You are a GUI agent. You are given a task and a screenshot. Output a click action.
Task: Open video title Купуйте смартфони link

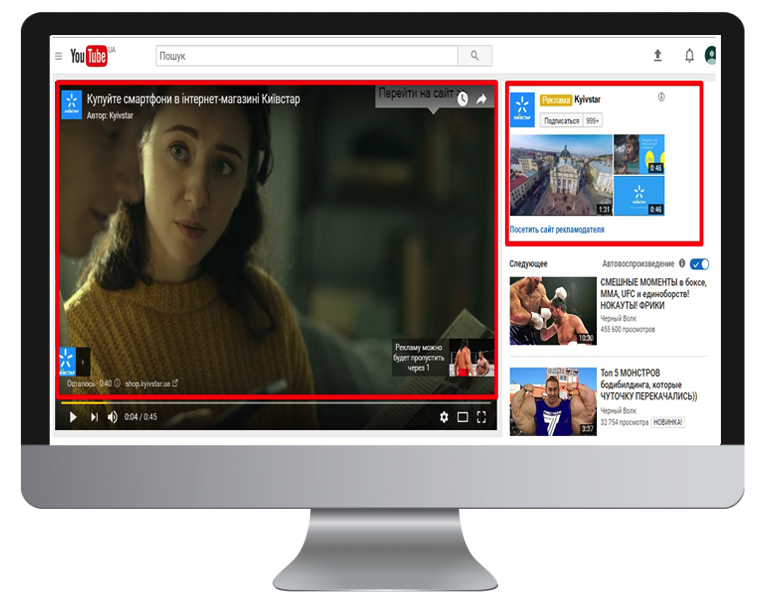193,99
